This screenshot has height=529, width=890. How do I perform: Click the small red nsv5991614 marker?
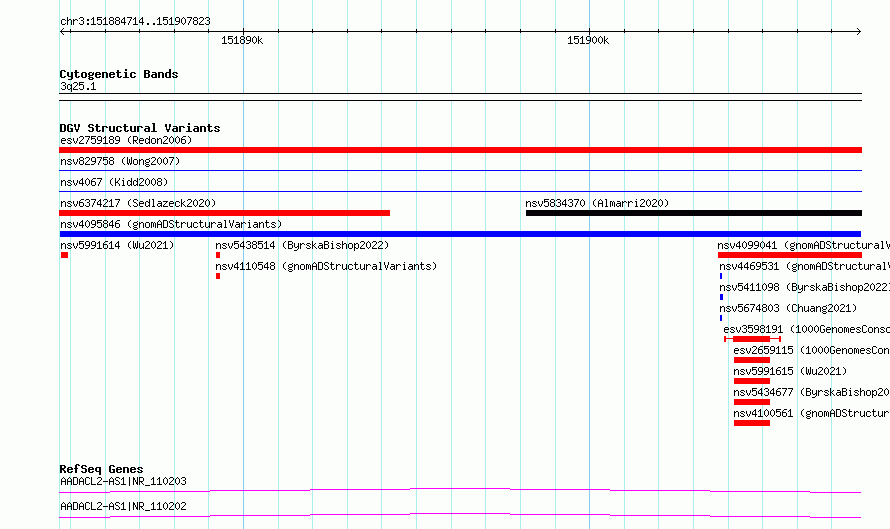click(x=64, y=255)
